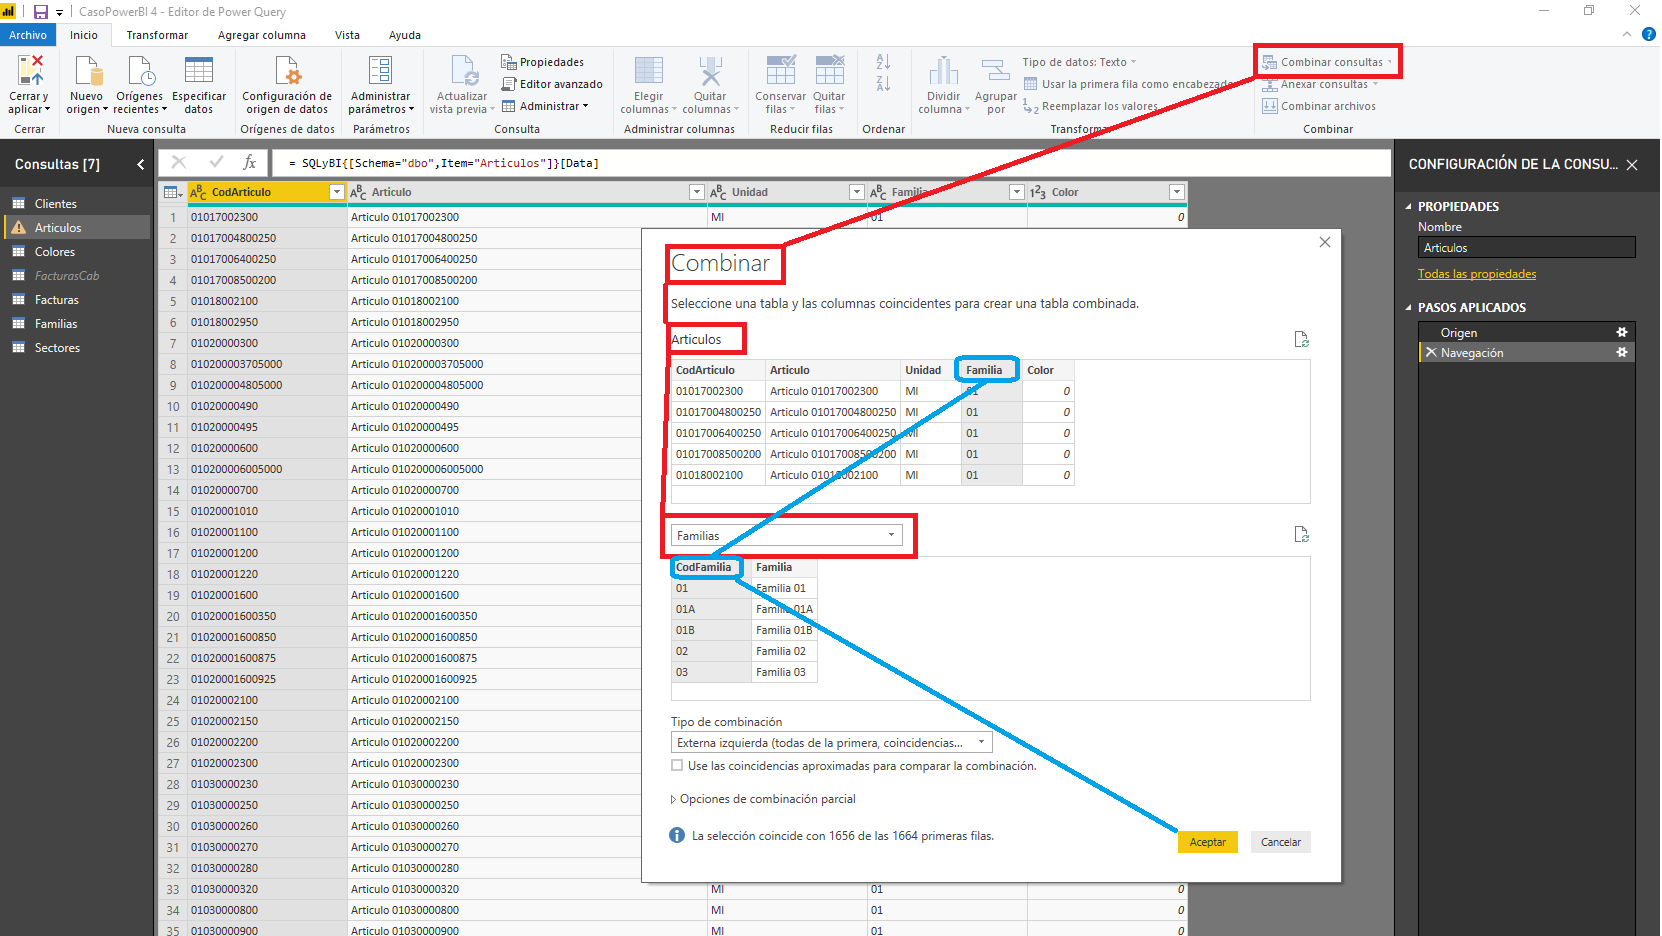Viewport: 1662px width, 936px height.
Task: Click the Cancelar button
Action: click(1281, 842)
